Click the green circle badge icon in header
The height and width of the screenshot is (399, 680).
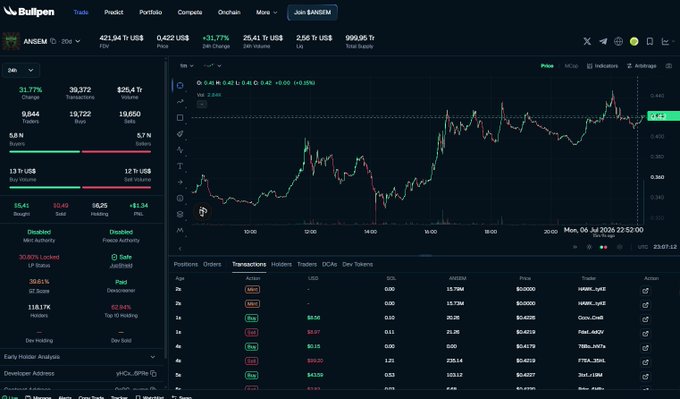pos(634,41)
